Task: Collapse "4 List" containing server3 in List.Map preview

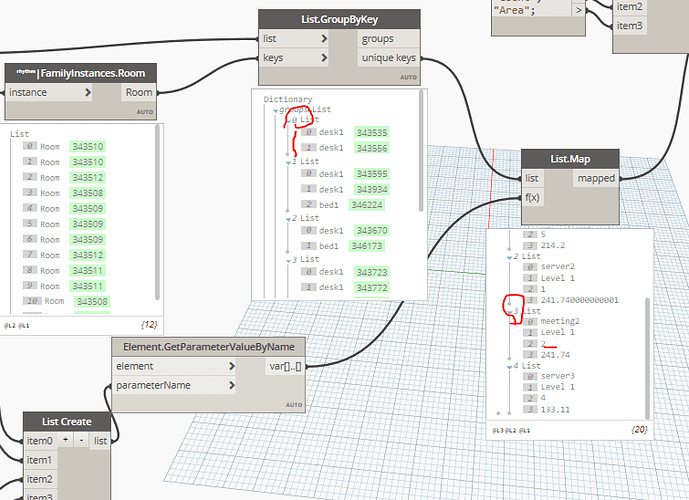Action: pos(510,366)
